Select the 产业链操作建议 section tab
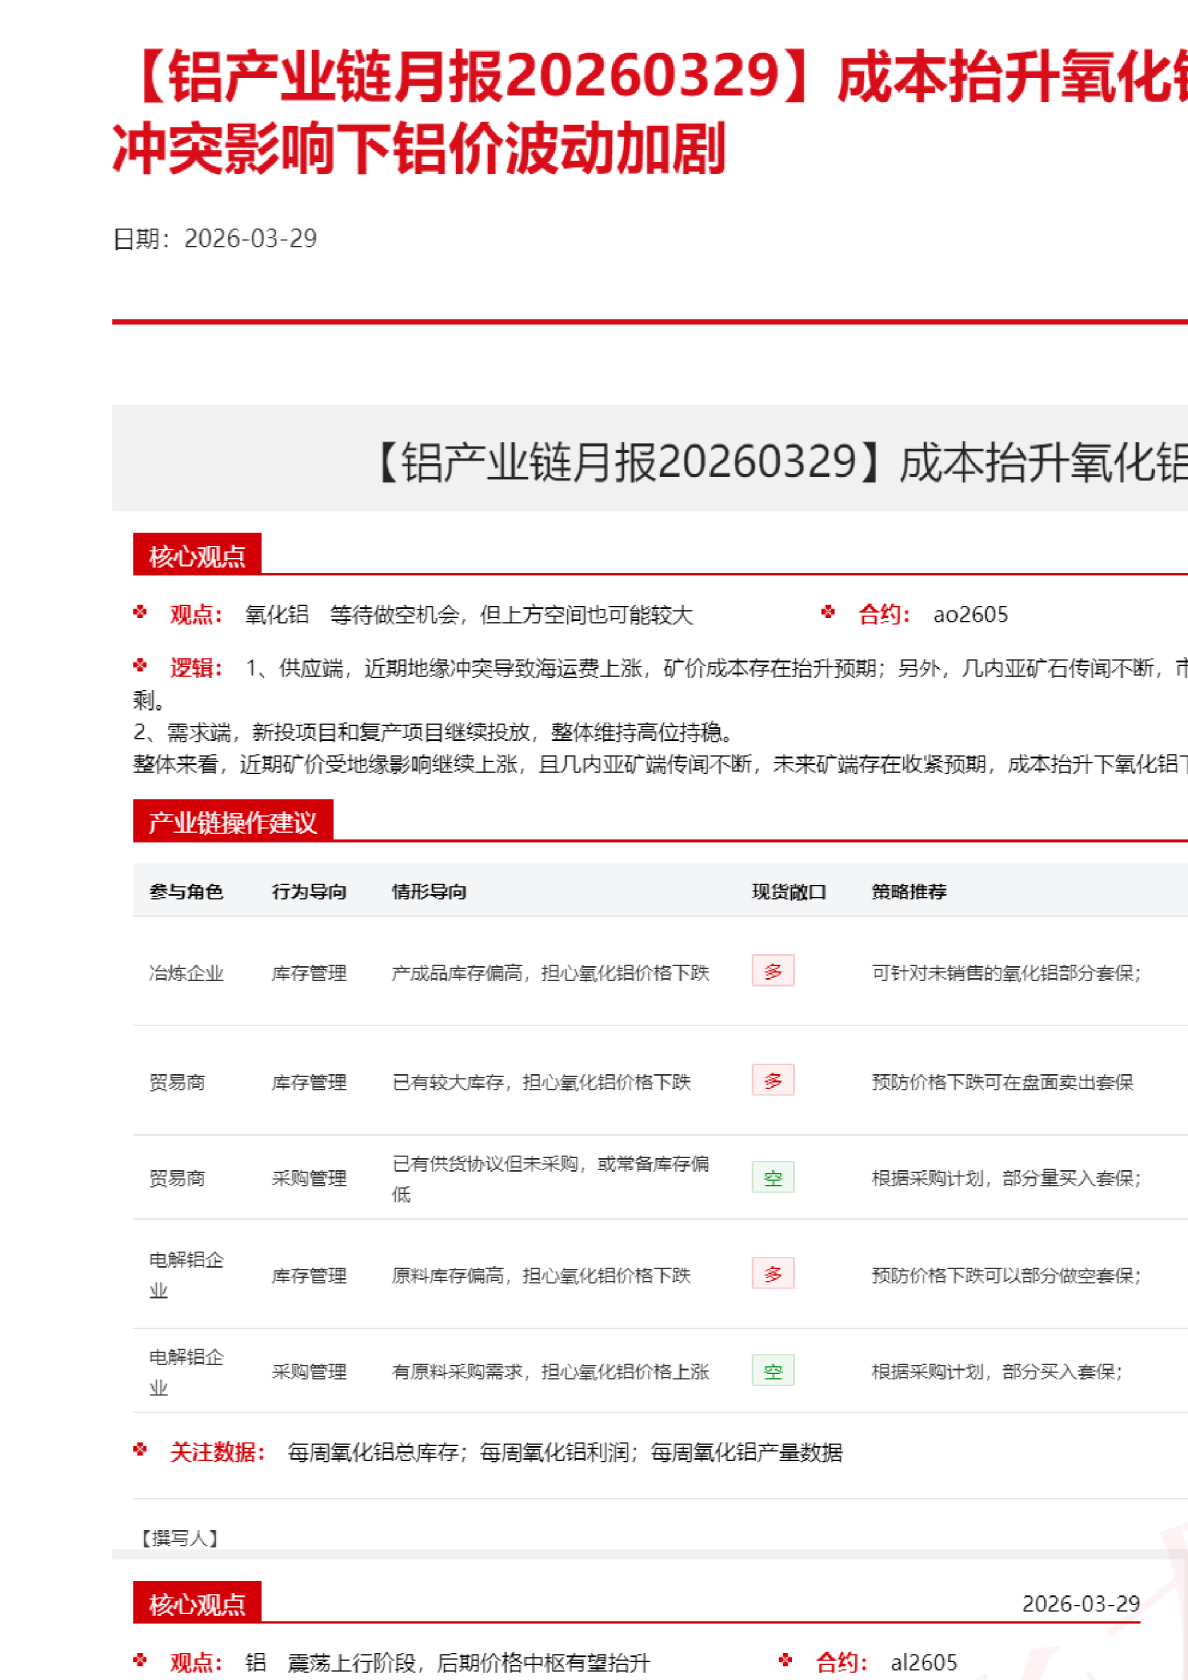Viewport: 1188px width, 1680px height. tap(233, 821)
